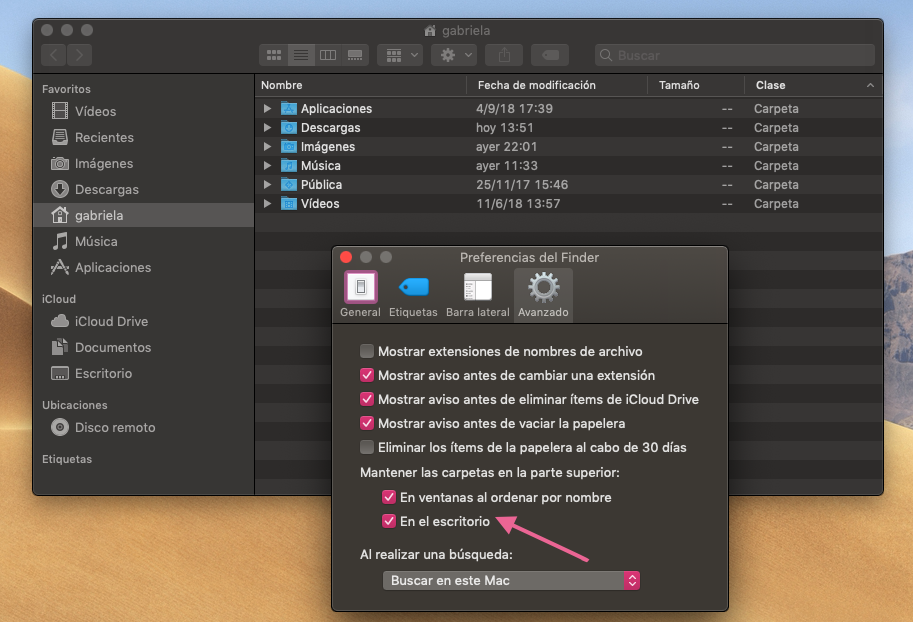The height and width of the screenshot is (622, 913).
Task: Open Disco remoto in the sidebar
Action: pyautogui.click(x=144, y=427)
